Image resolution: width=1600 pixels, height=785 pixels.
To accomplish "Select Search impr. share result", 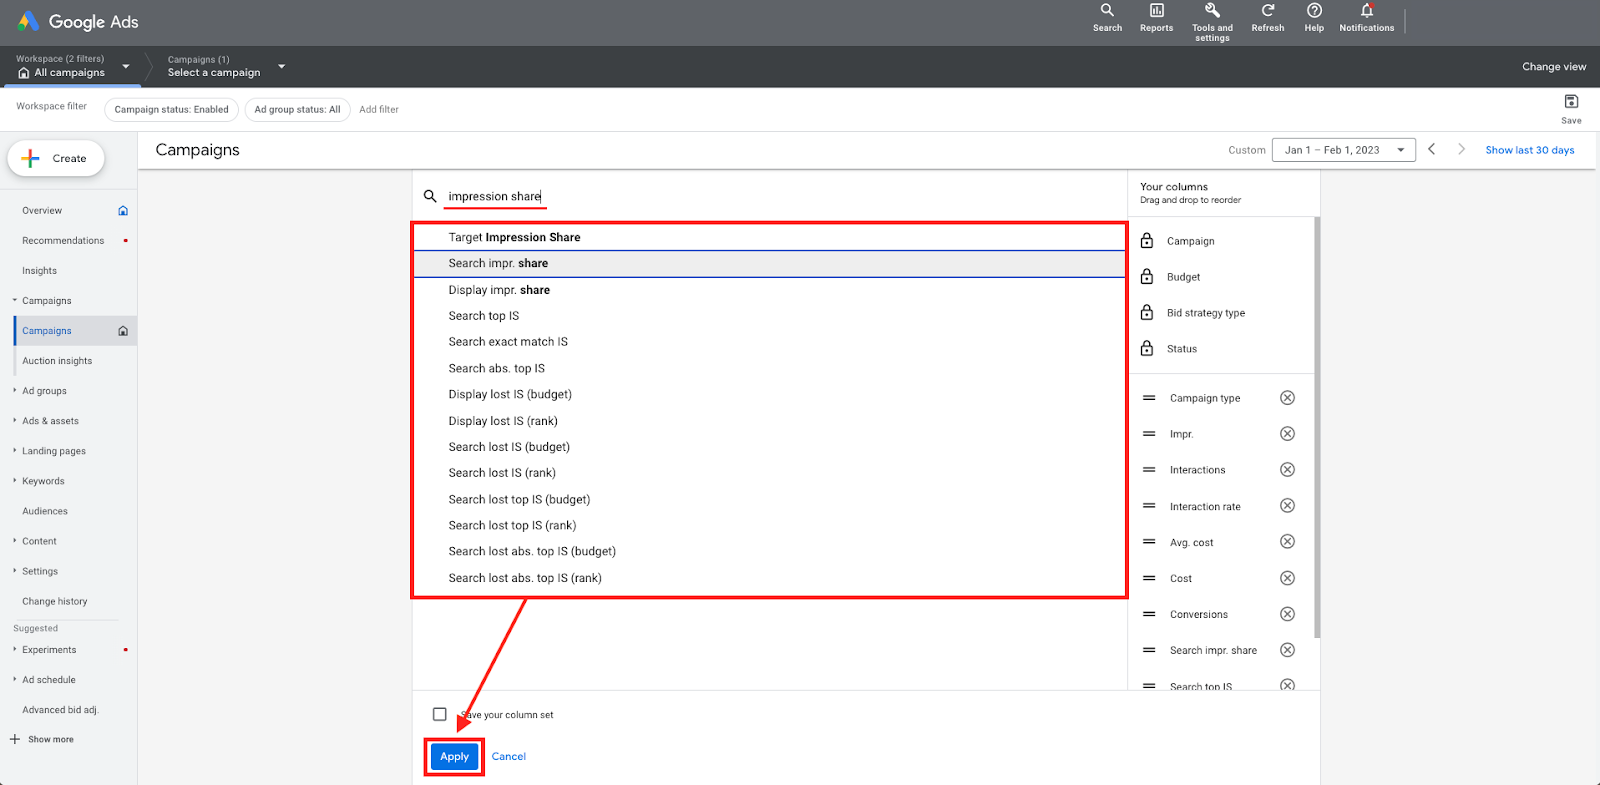I will [x=770, y=263].
